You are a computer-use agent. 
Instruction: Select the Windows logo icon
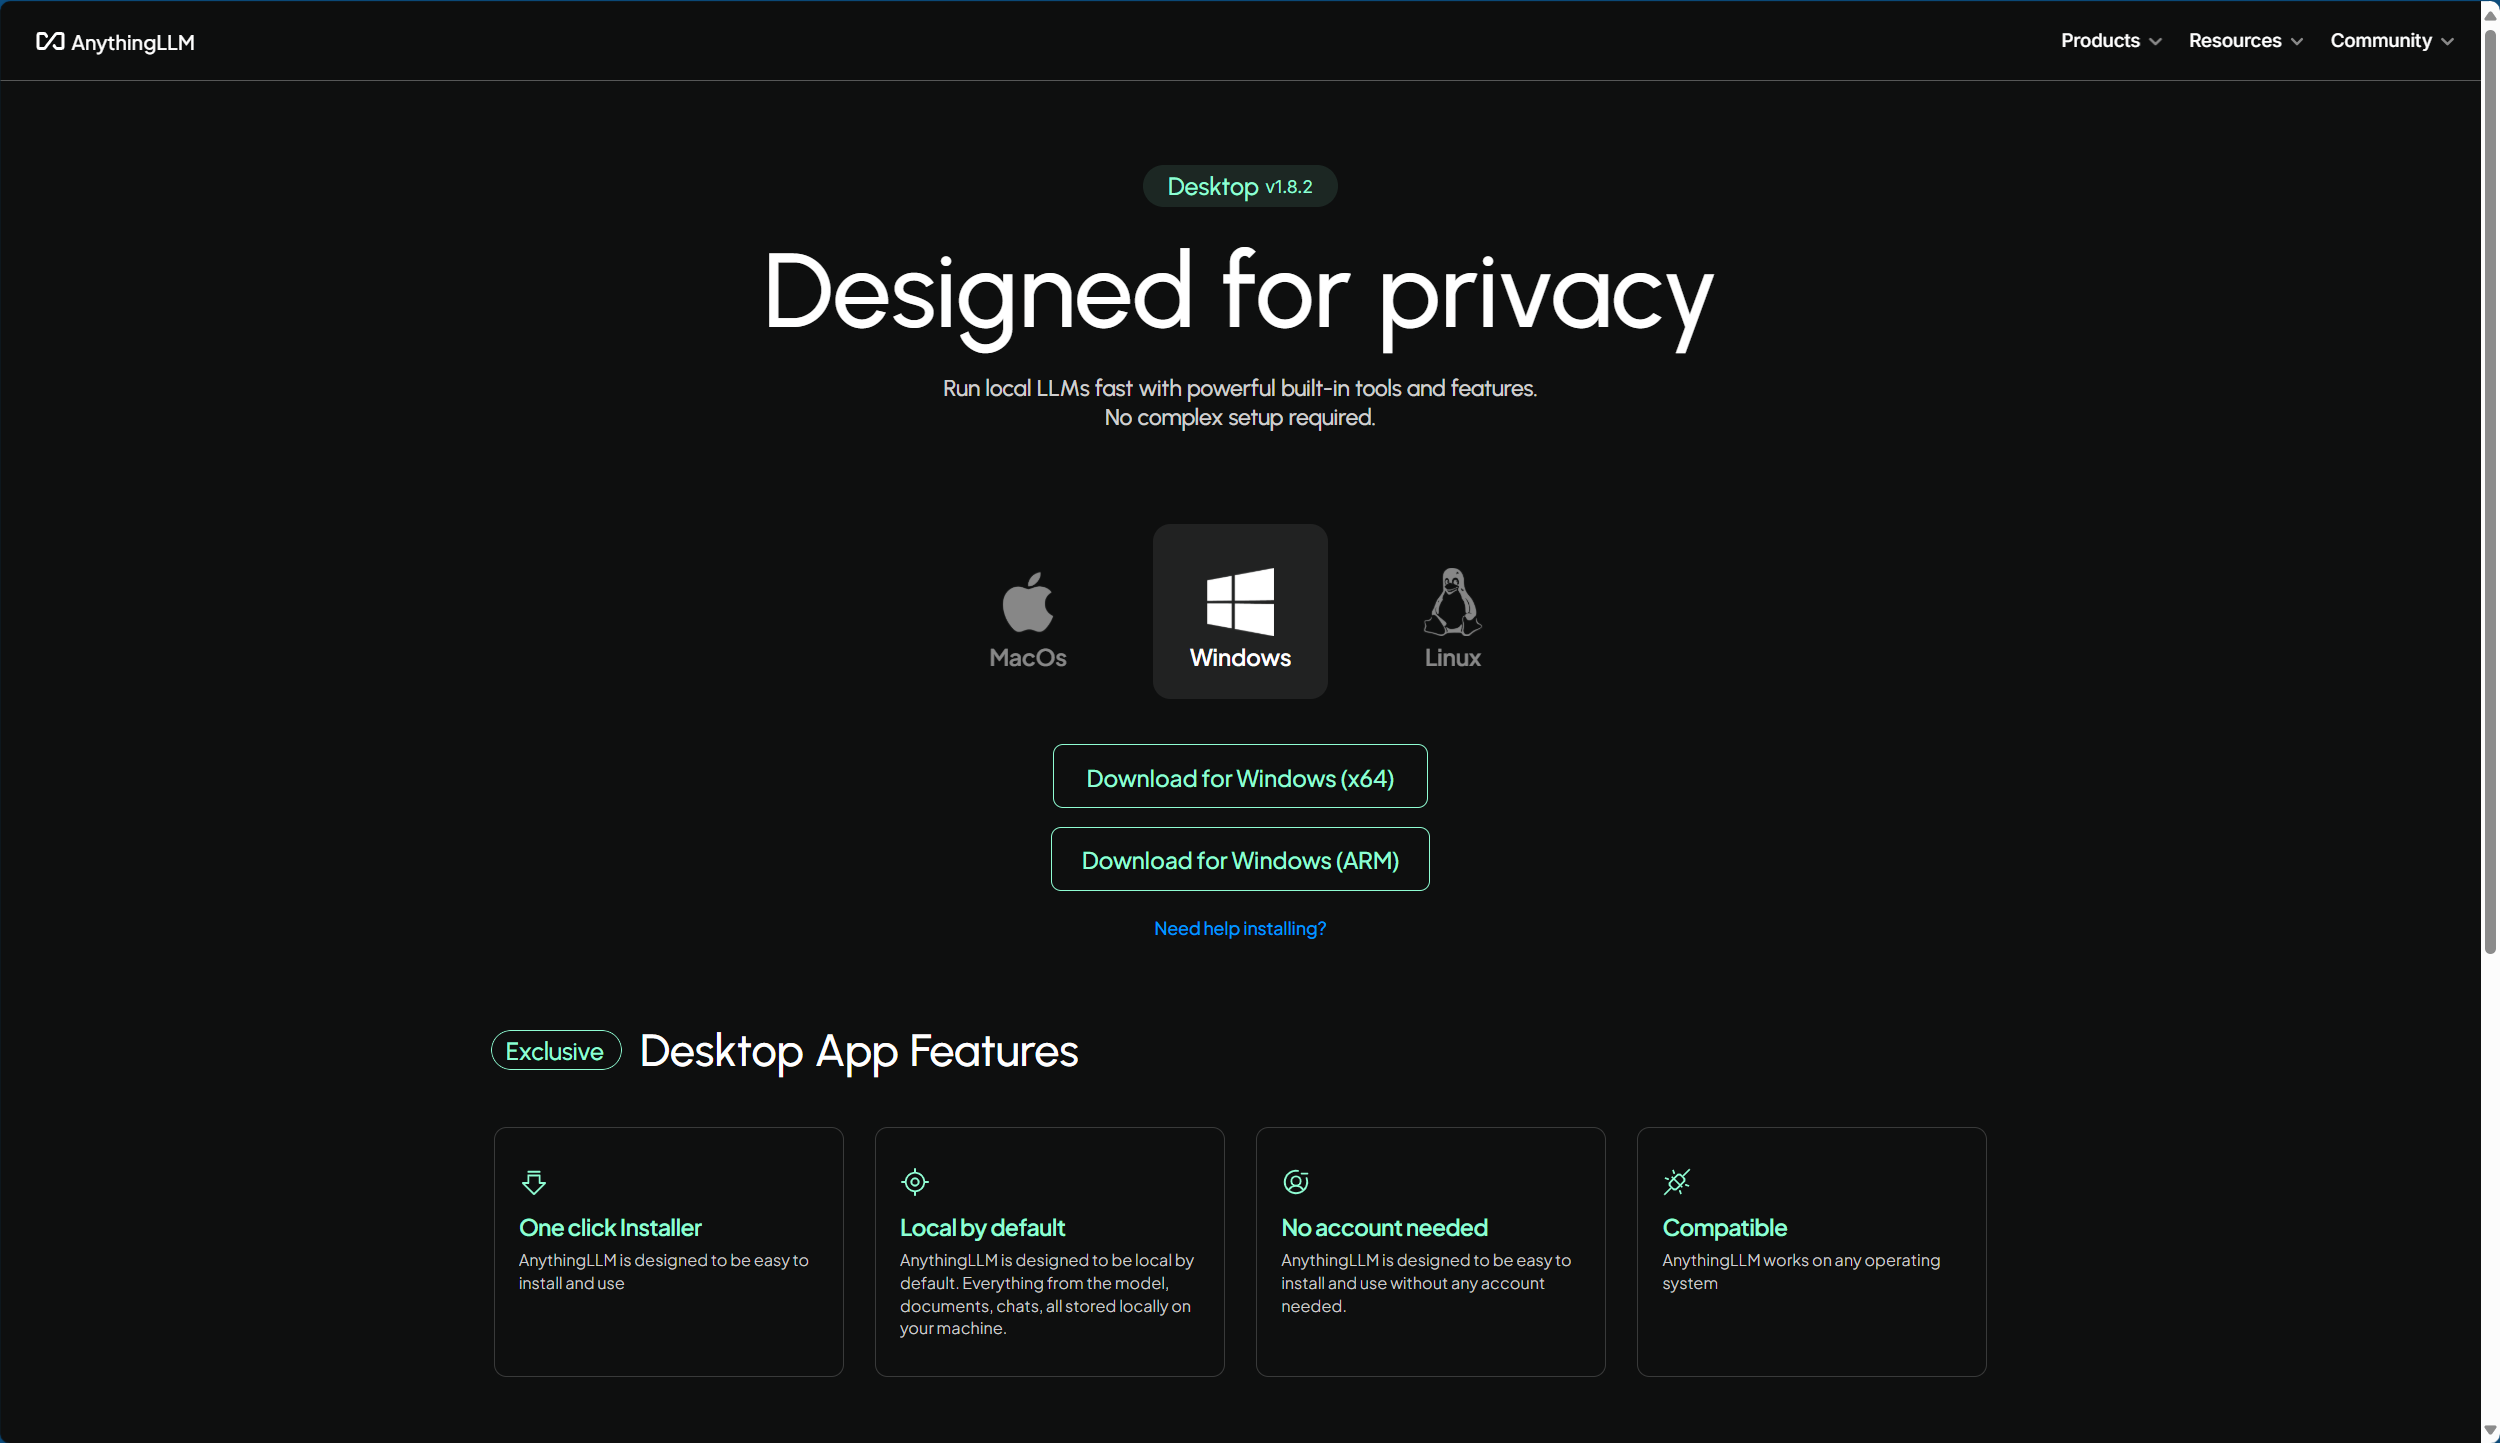[x=1240, y=602]
